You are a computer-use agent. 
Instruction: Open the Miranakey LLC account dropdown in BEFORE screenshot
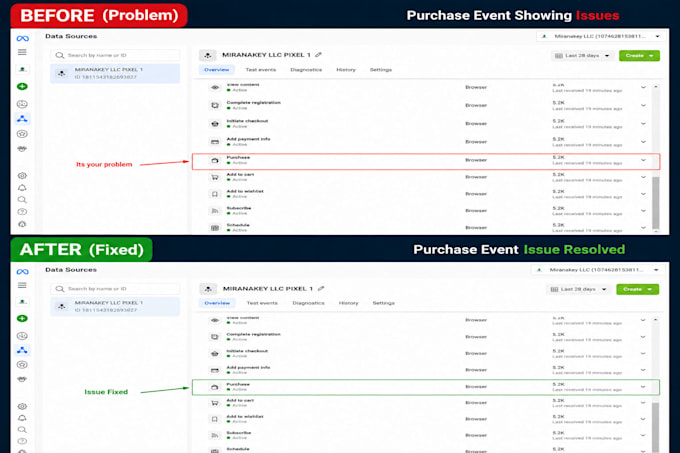click(x=601, y=36)
